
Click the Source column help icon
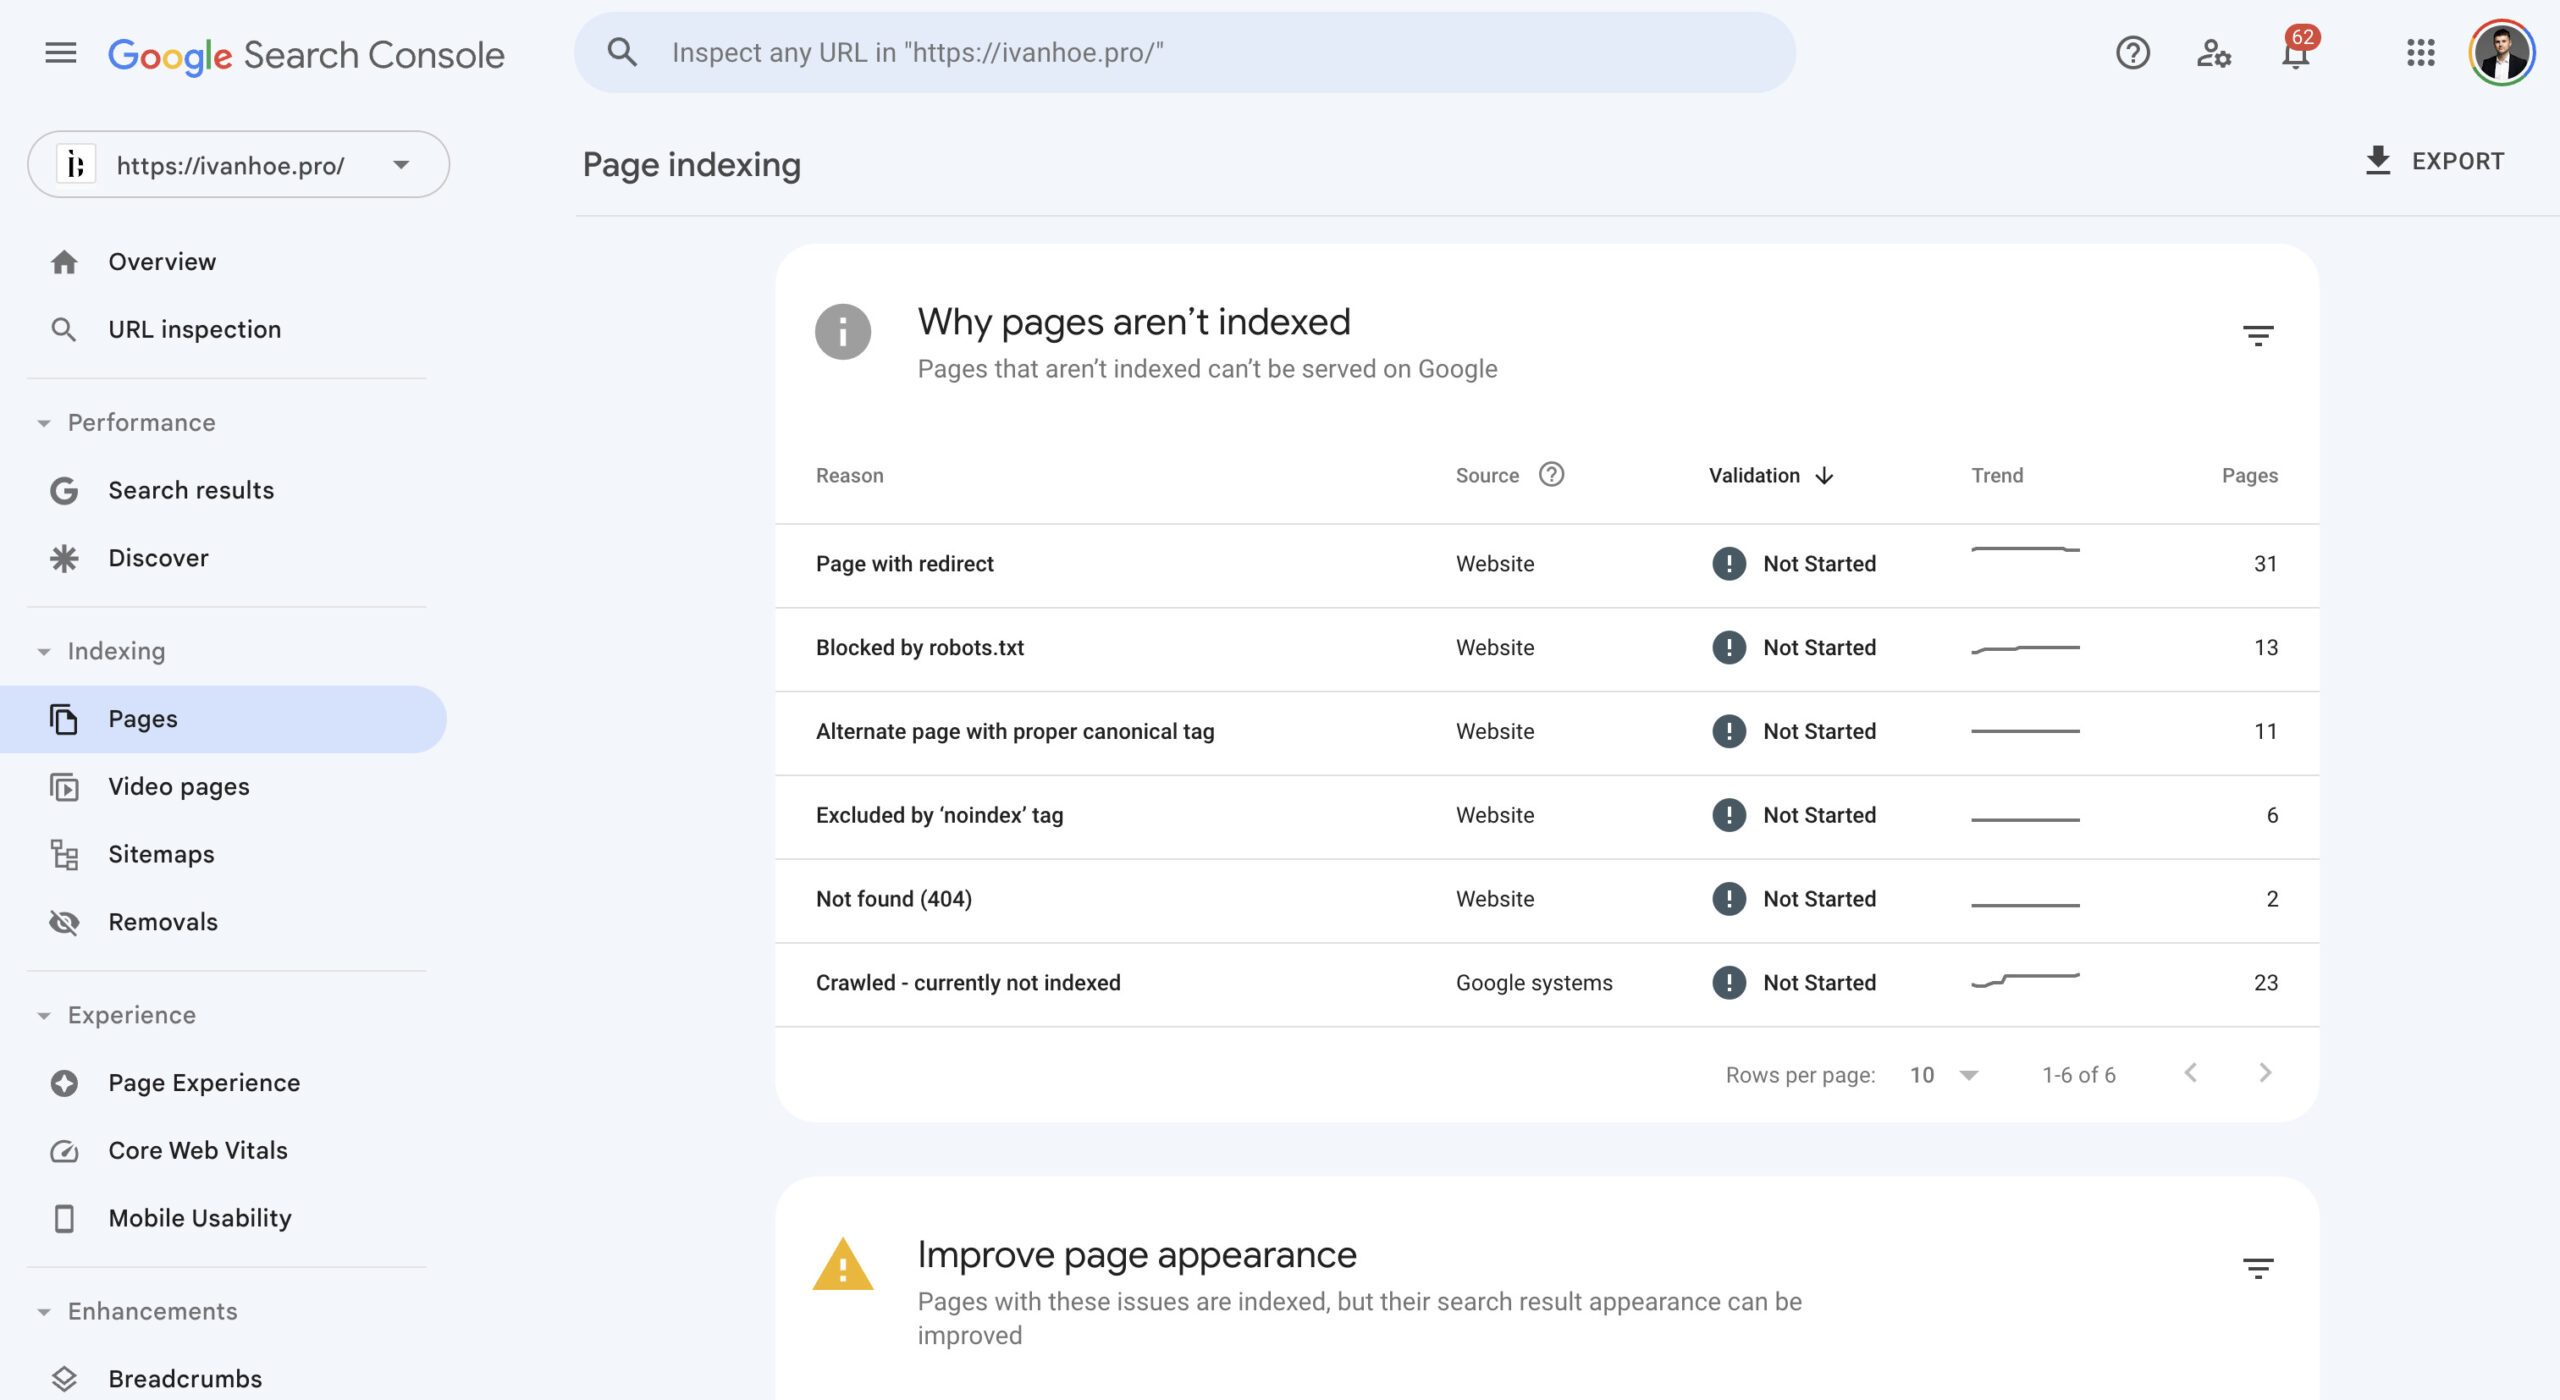pos(1551,475)
